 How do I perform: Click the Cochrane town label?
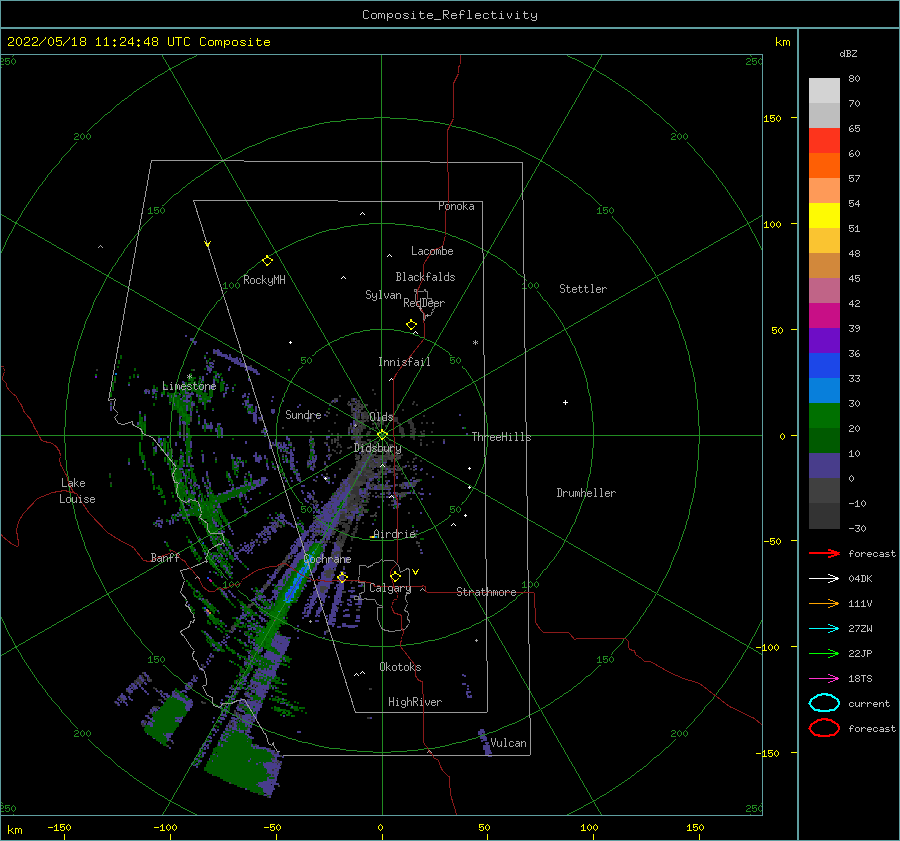tap(327, 559)
